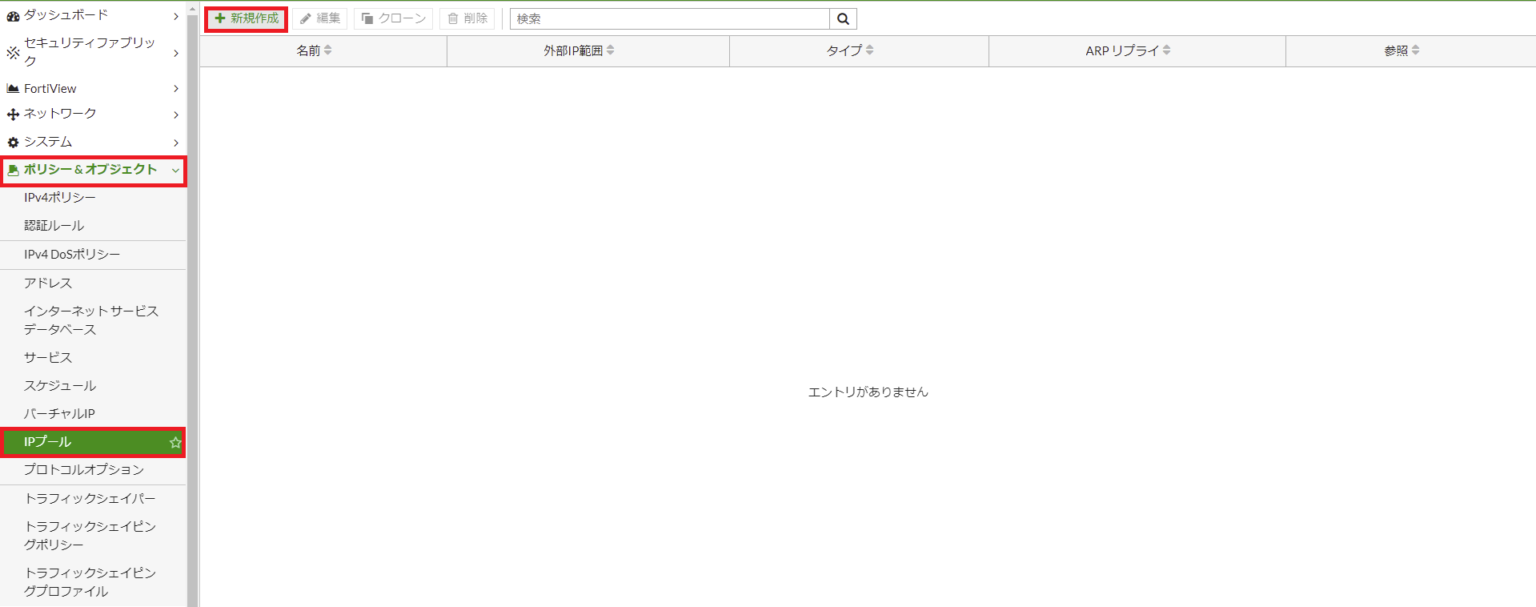
Task: Expand the システム menu chevron
Action: (x=176, y=143)
